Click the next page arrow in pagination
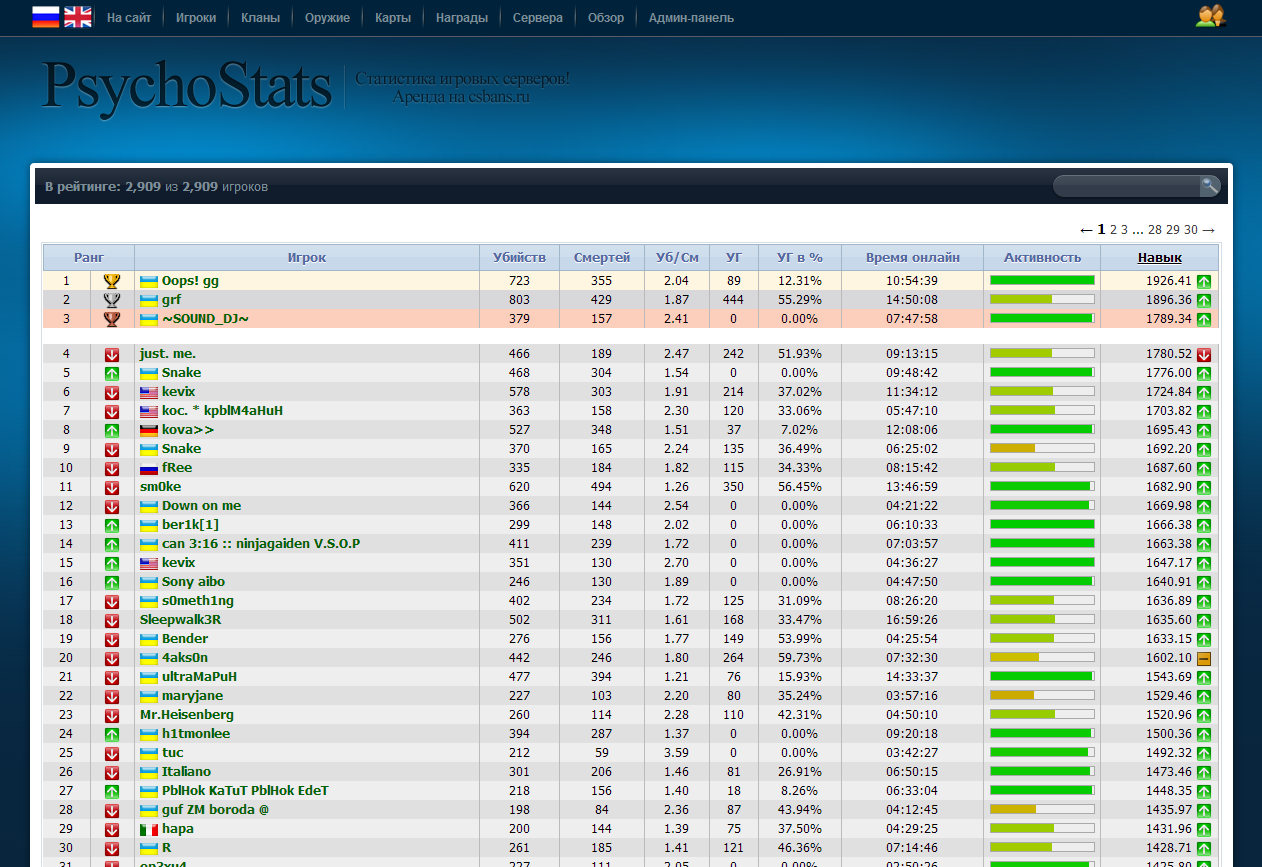The width and height of the screenshot is (1262, 867). pyautogui.click(x=1208, y=230)
